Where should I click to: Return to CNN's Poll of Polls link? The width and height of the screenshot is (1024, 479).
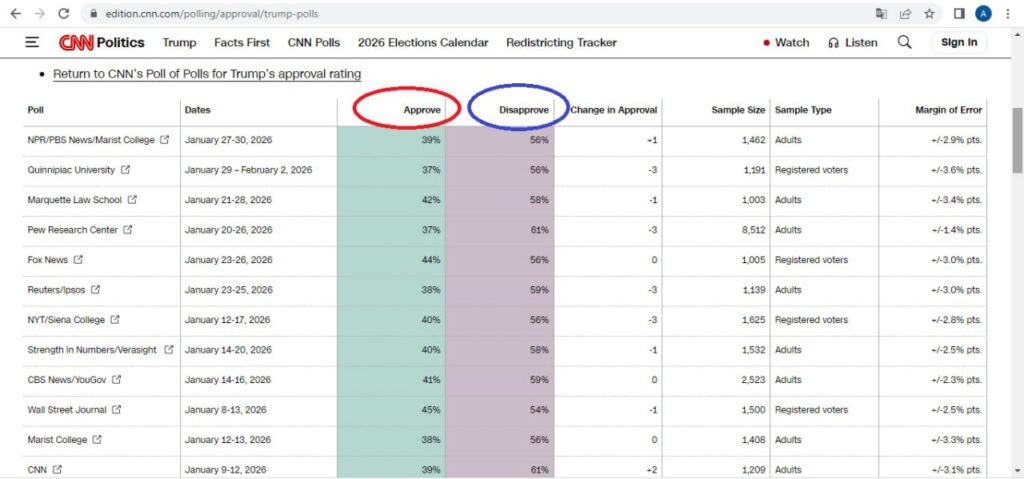coord(207,74)
